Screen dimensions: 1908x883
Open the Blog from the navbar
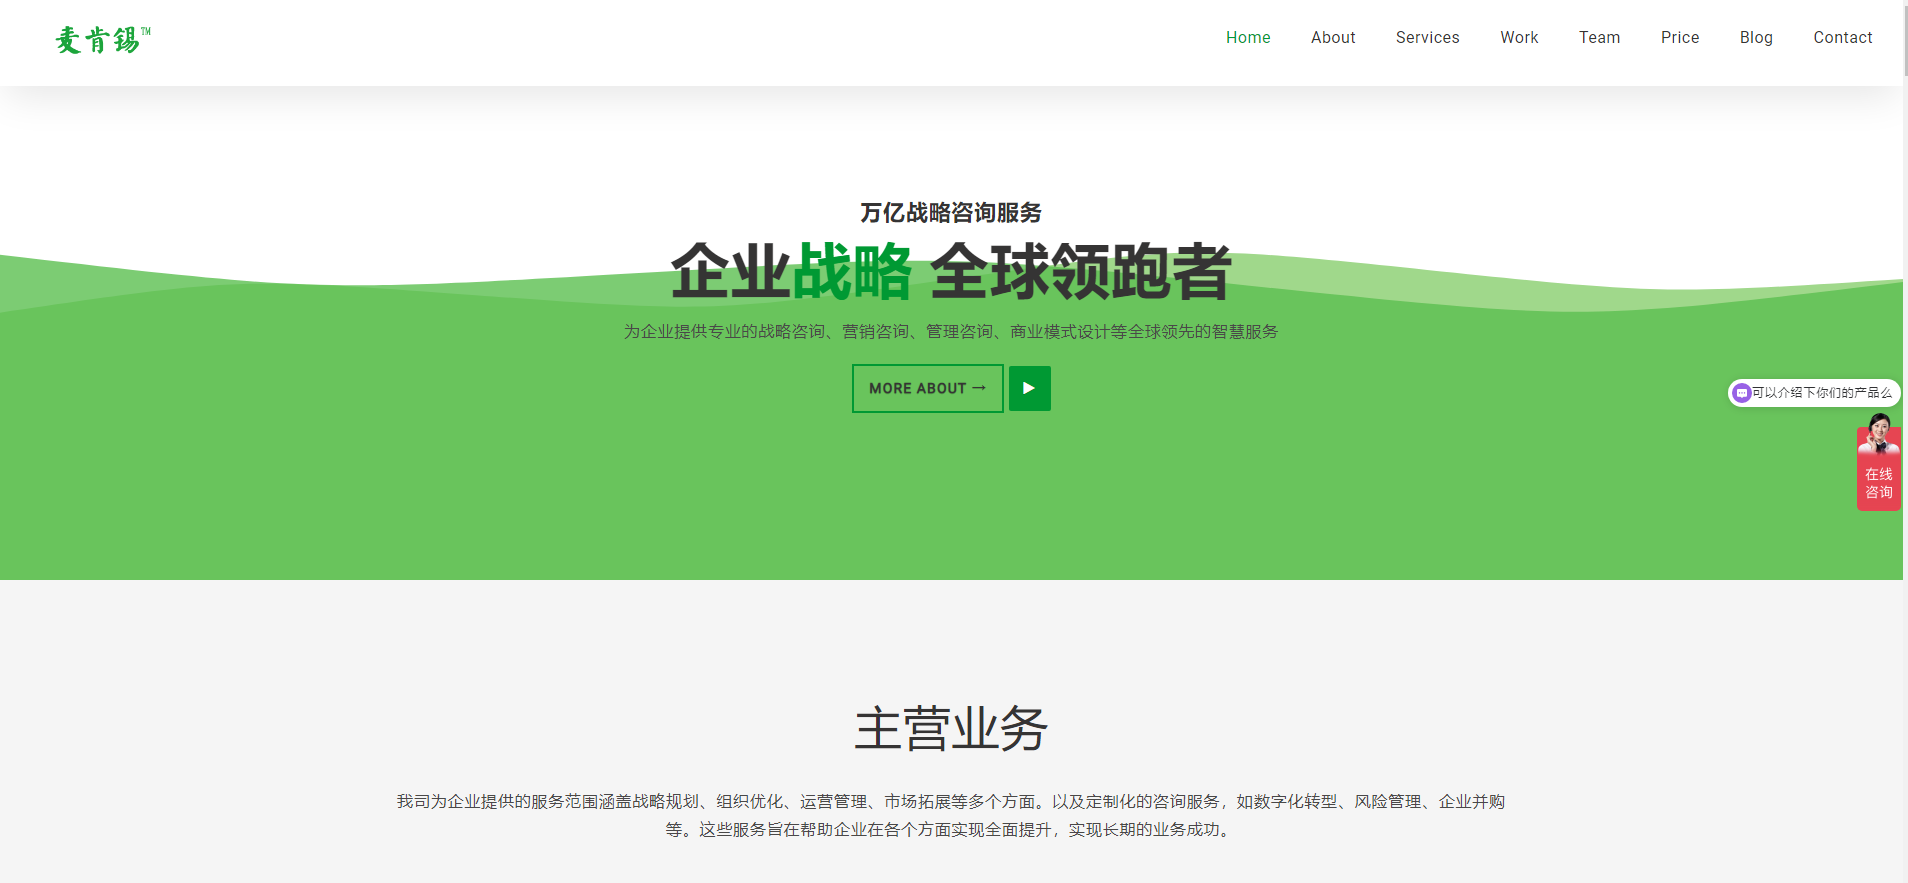pos(1756,38)
